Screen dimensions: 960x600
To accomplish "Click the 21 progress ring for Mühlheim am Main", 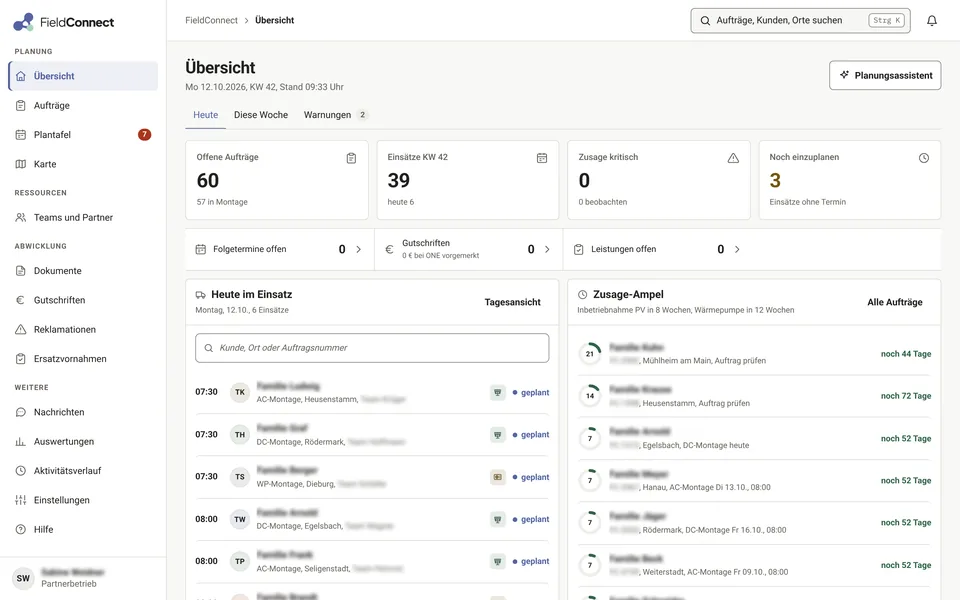I will pos(590,354).
